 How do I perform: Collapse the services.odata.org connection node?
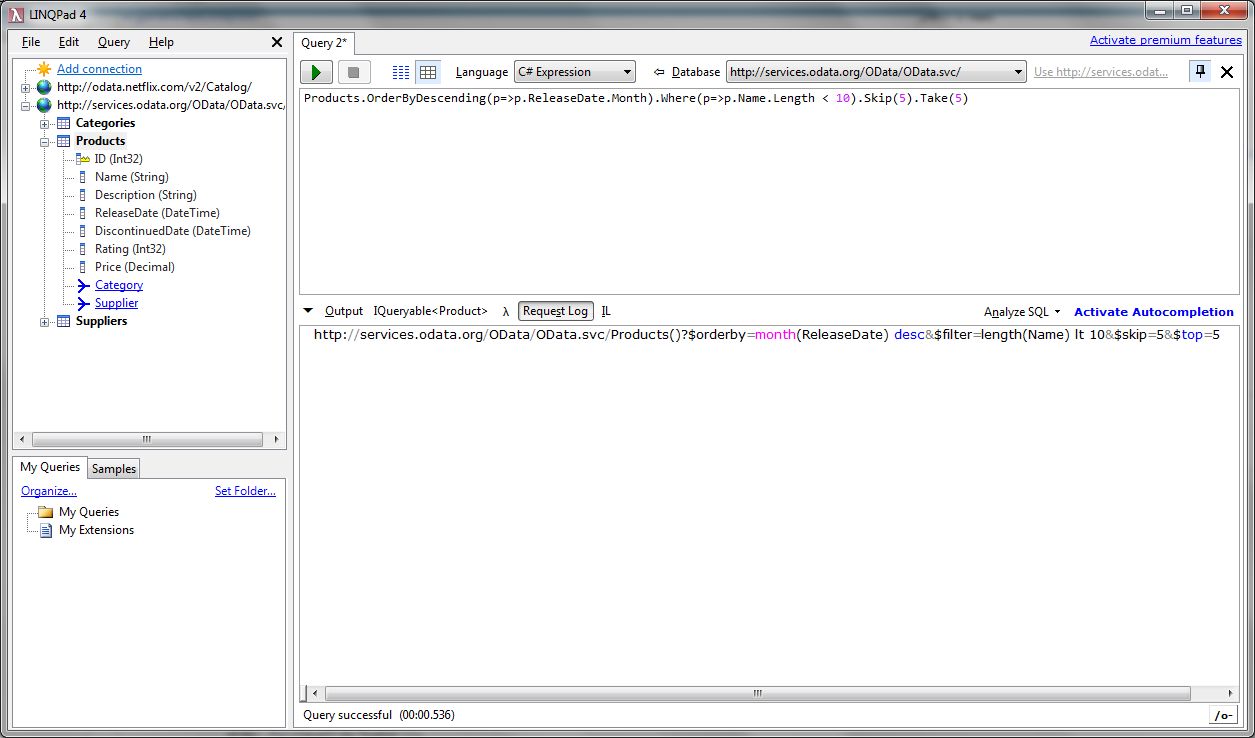[26, 106]
